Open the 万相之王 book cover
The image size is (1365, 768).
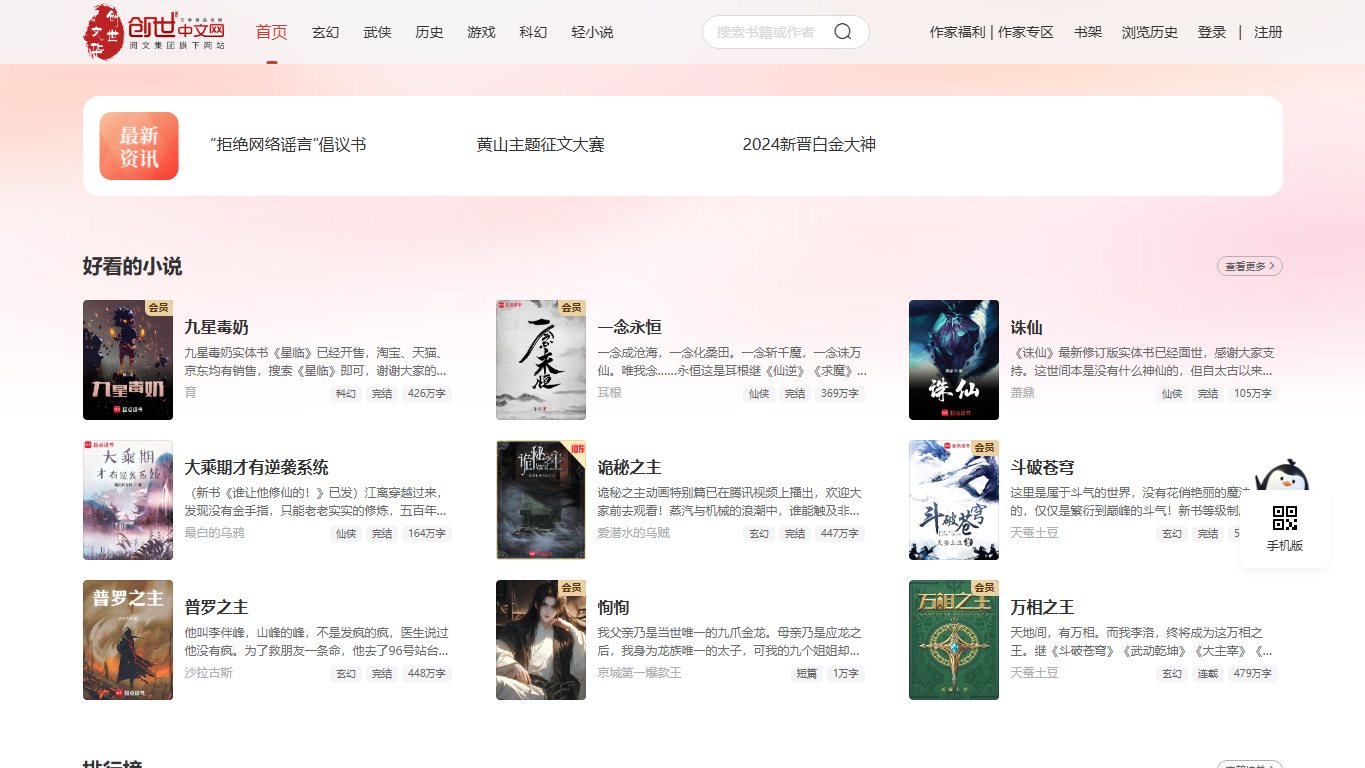pyautogui.click(x=954, y=640)
